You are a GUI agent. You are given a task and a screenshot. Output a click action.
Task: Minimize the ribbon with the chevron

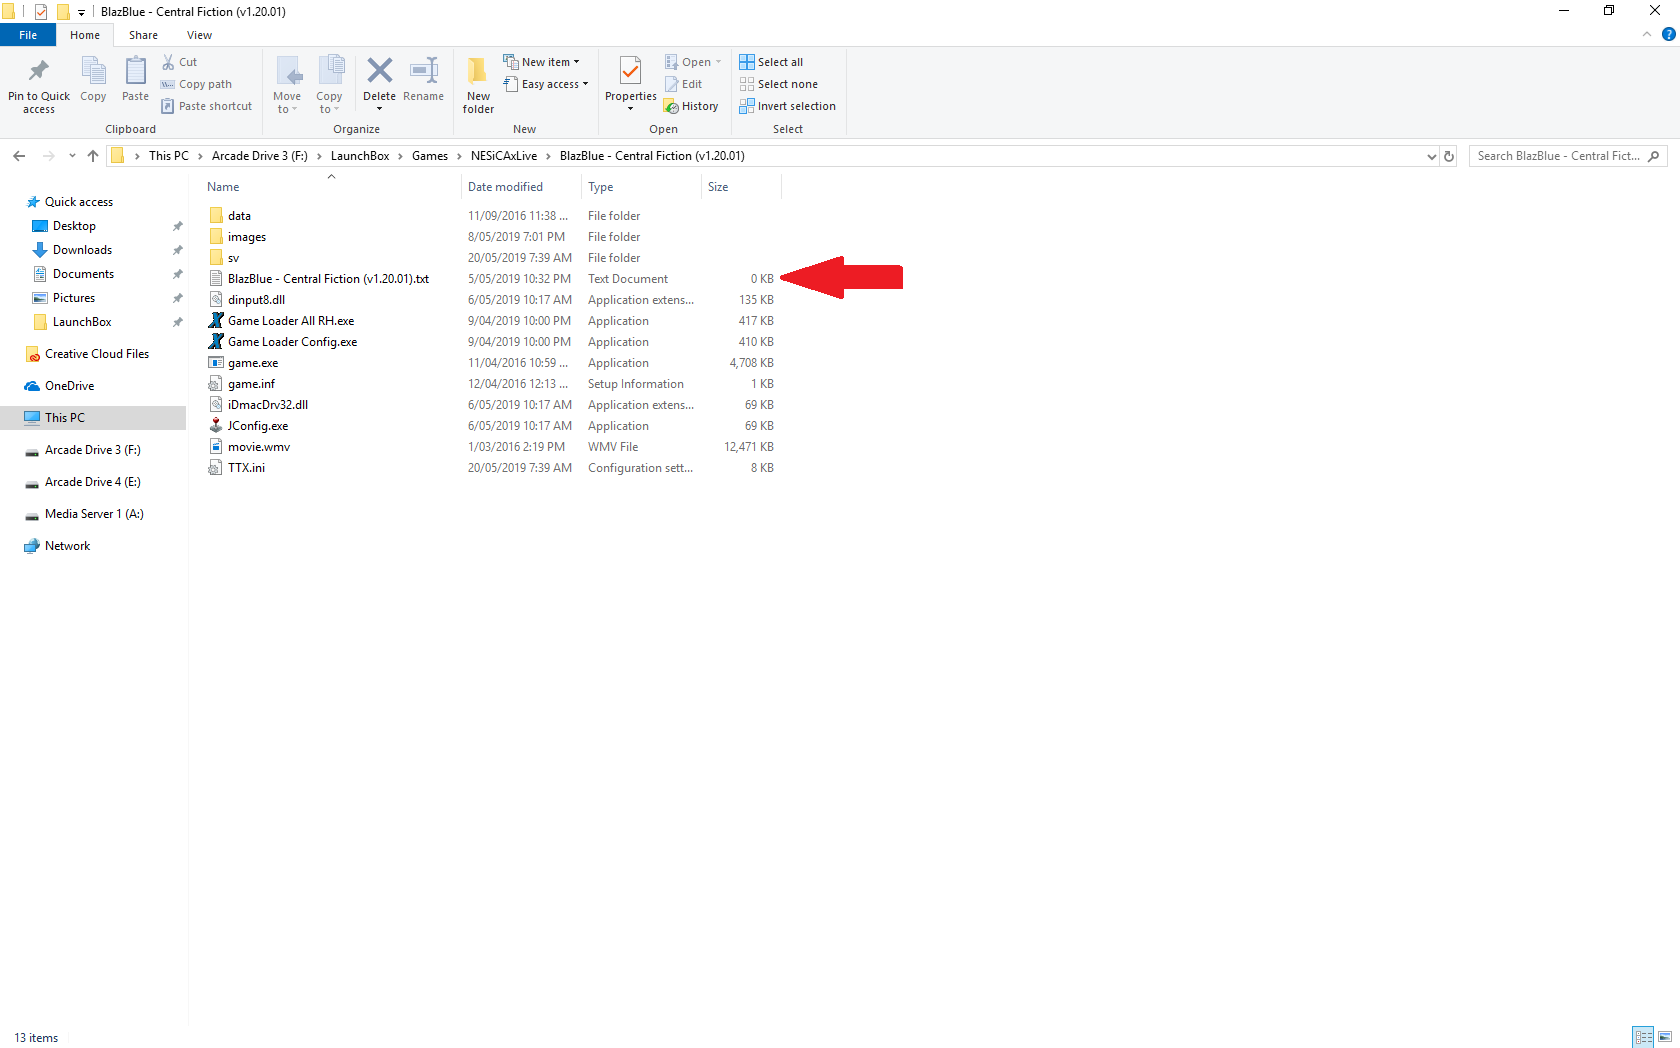coord(1647,34)
